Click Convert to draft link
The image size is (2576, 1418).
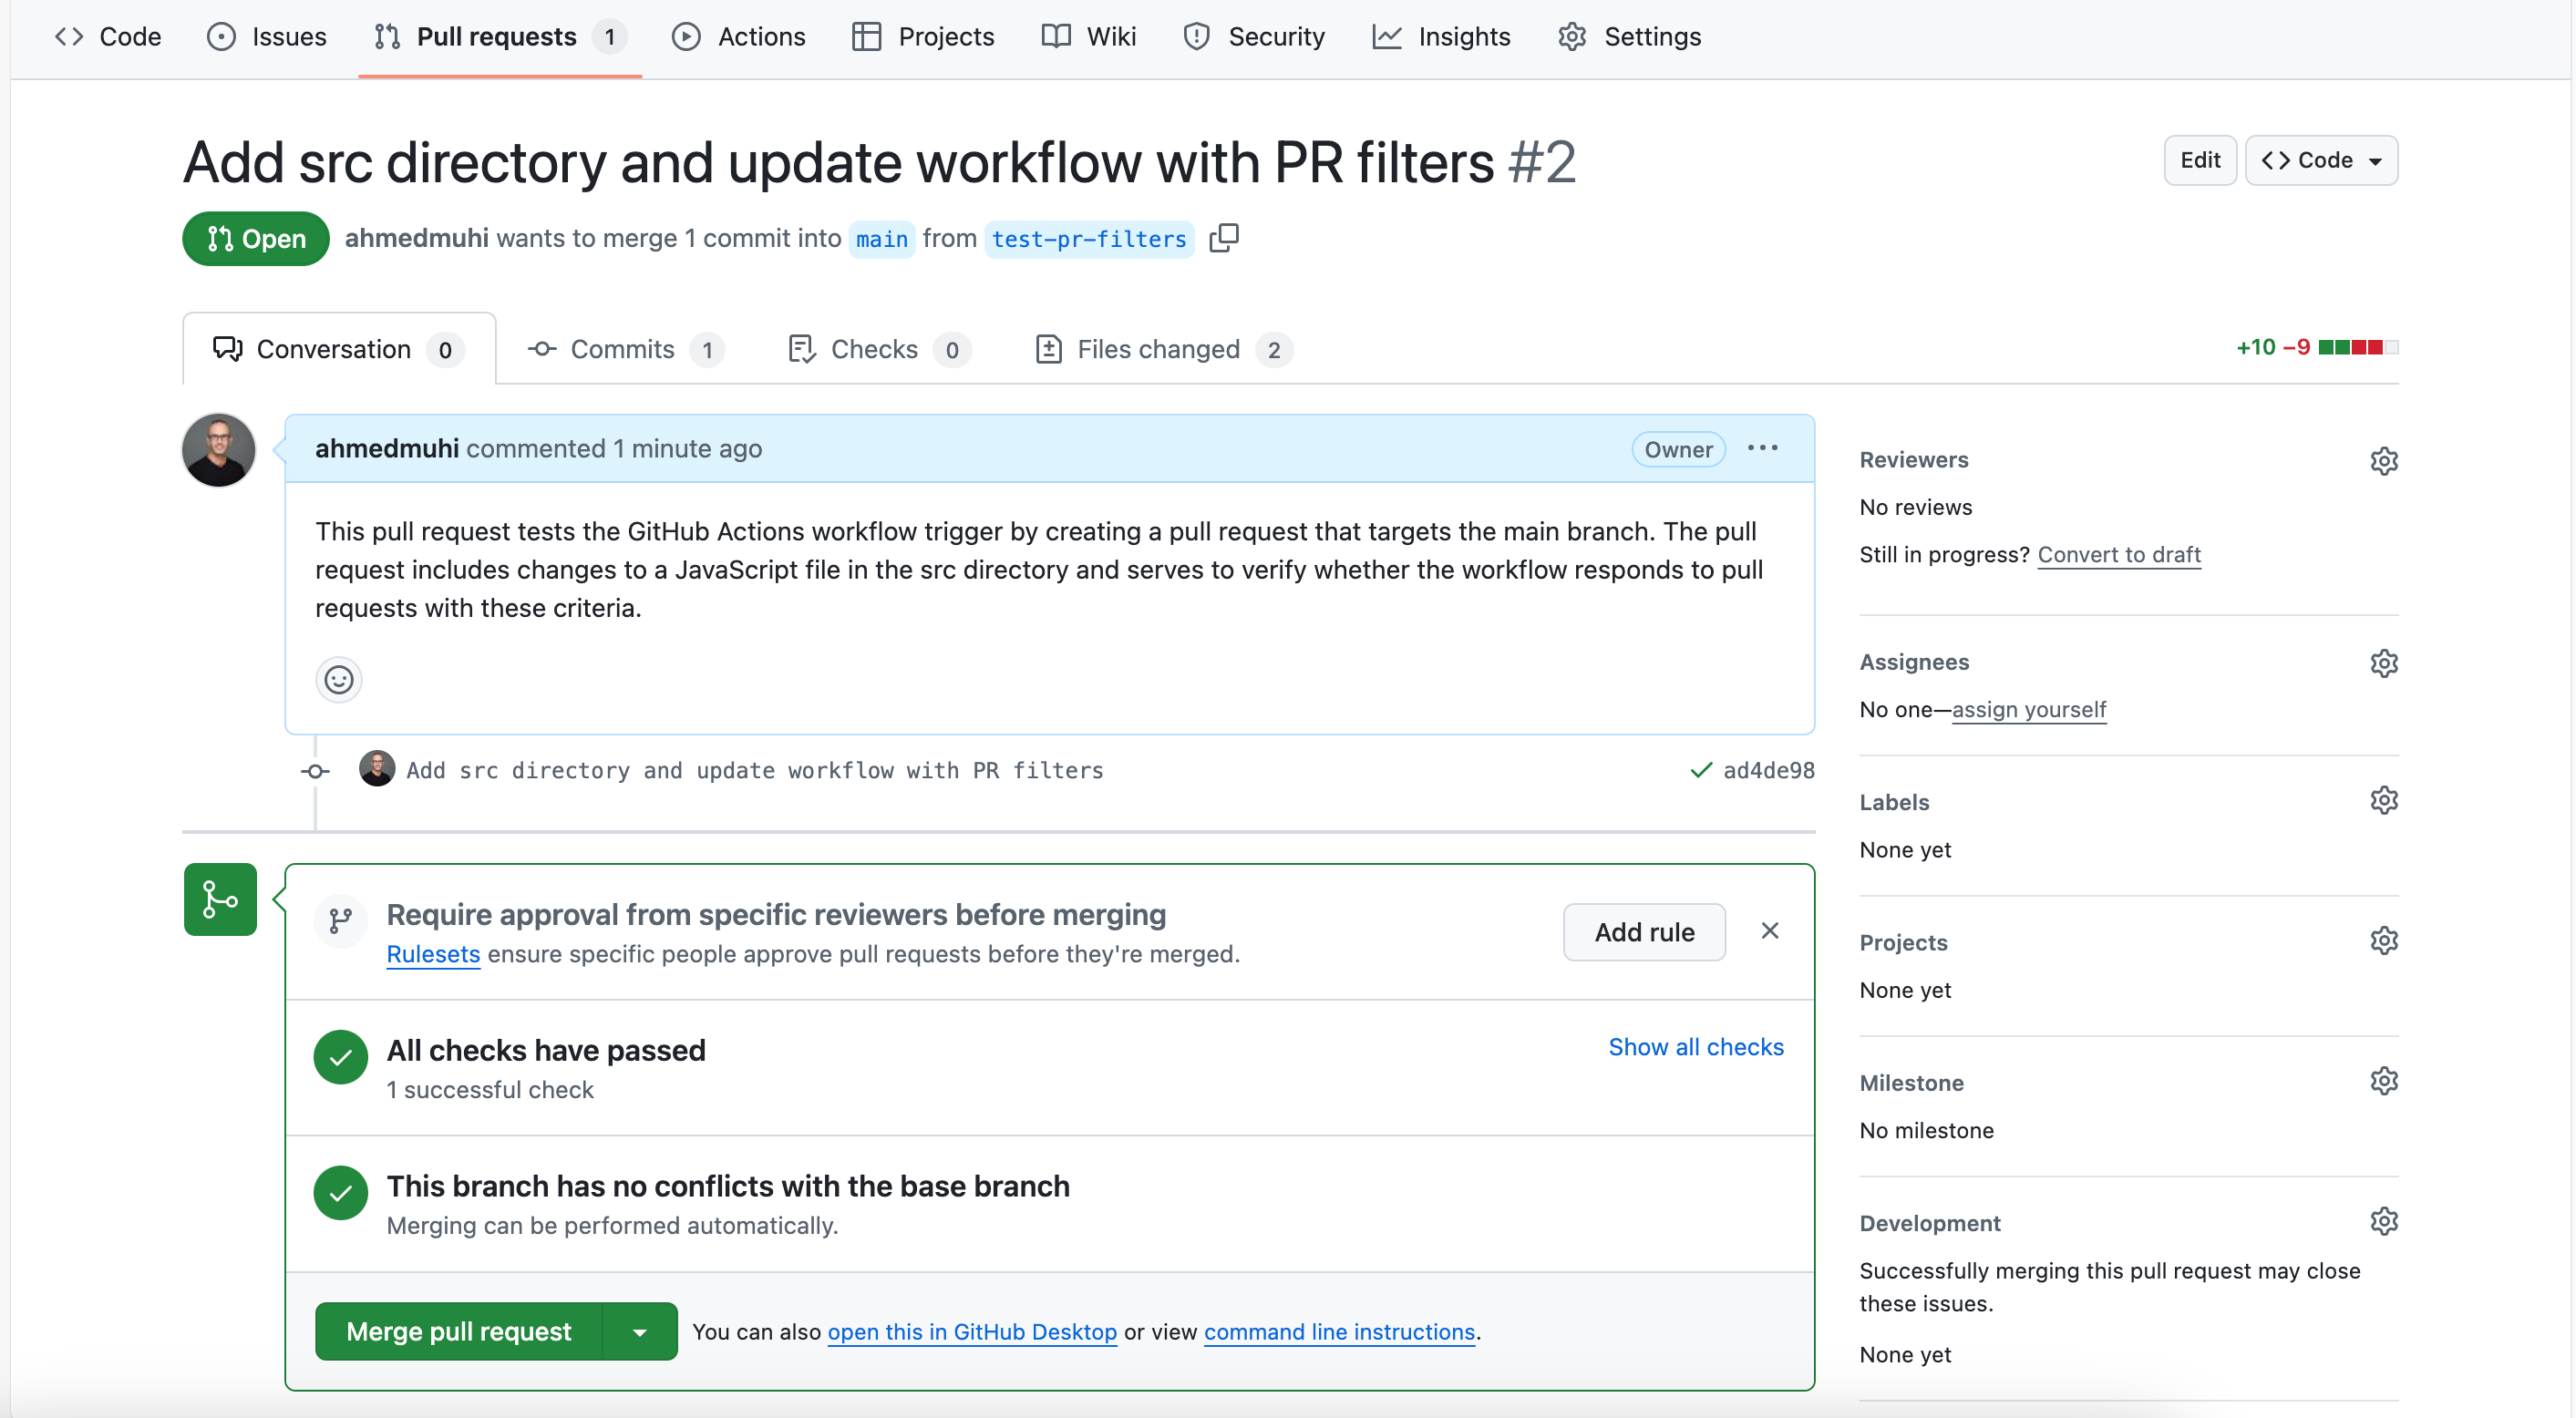[x=2119, y=554]
